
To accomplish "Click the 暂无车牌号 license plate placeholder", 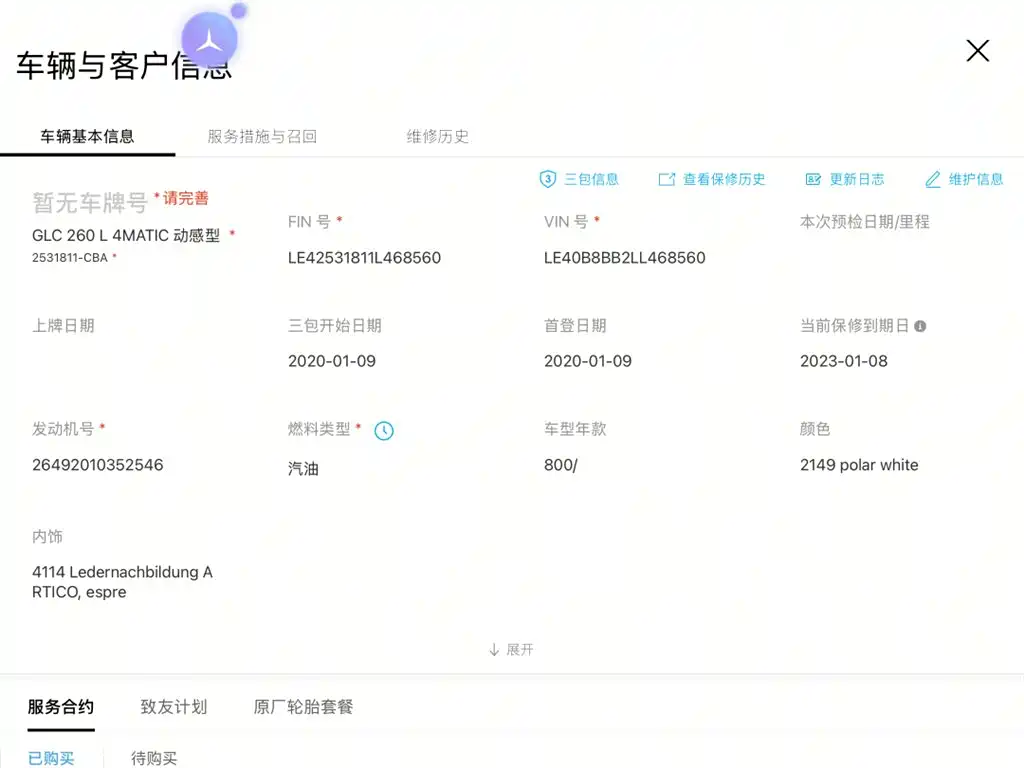I will pos(90,203).
